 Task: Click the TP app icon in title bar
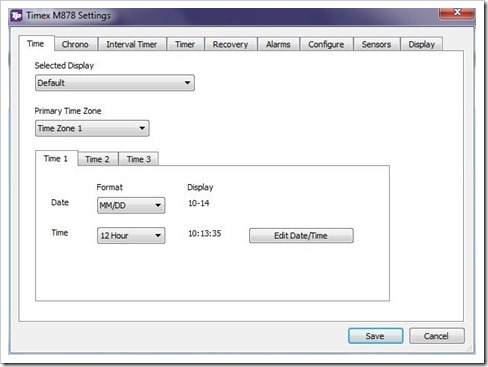coord(16,16)
